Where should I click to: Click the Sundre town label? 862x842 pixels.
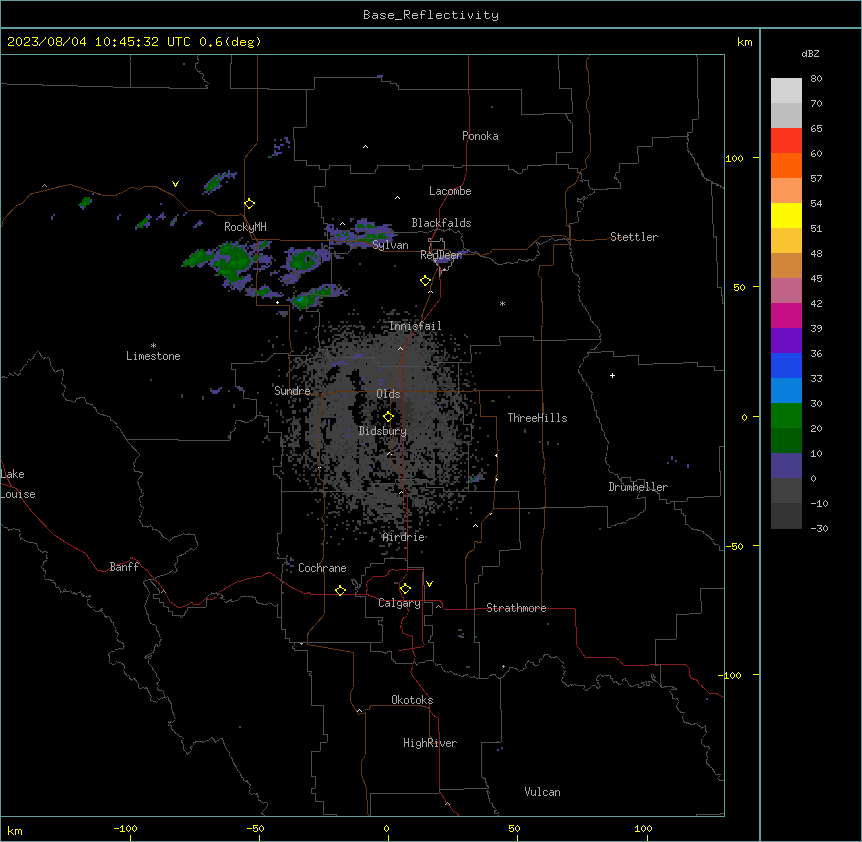(292, 391)
